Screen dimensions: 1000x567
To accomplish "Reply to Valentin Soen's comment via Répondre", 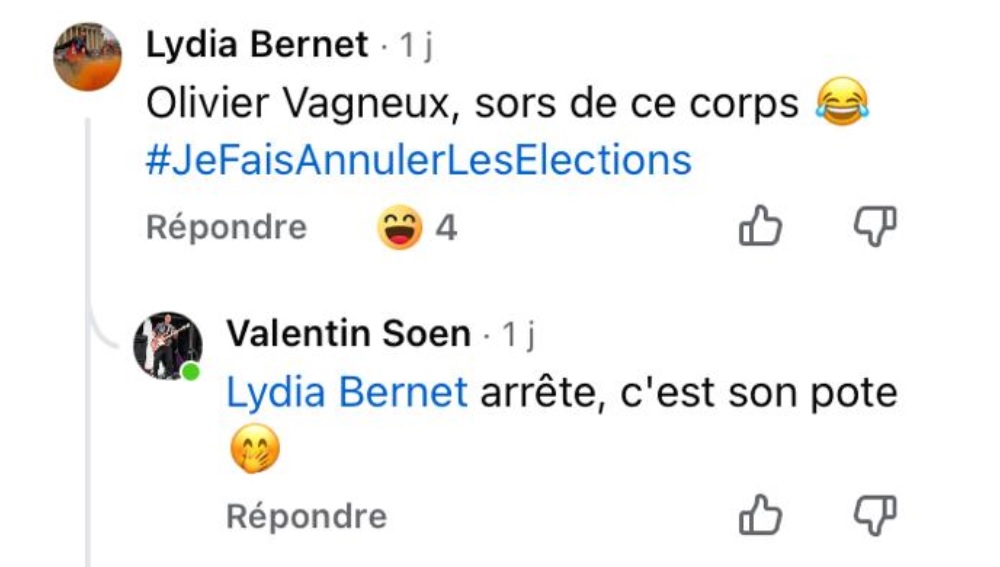I will coord(306,516).
